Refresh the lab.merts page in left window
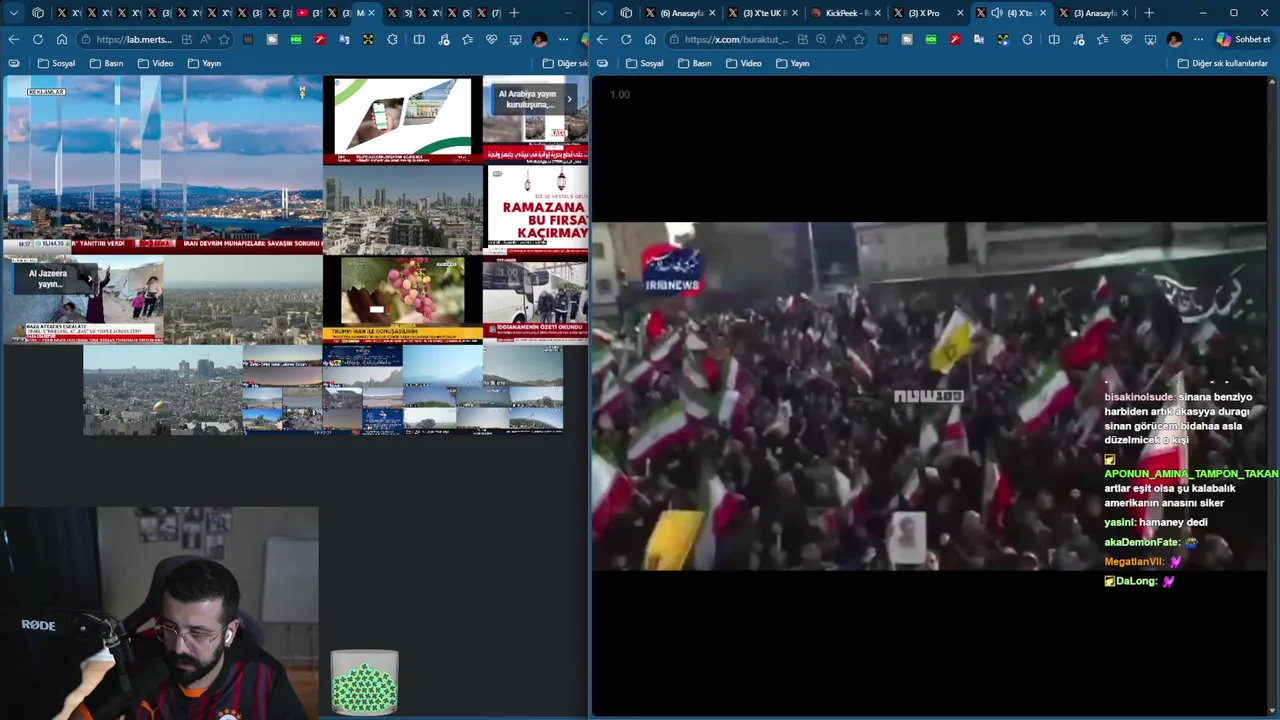This screenshot has height=720, width=1280. [x=38, y=39]
